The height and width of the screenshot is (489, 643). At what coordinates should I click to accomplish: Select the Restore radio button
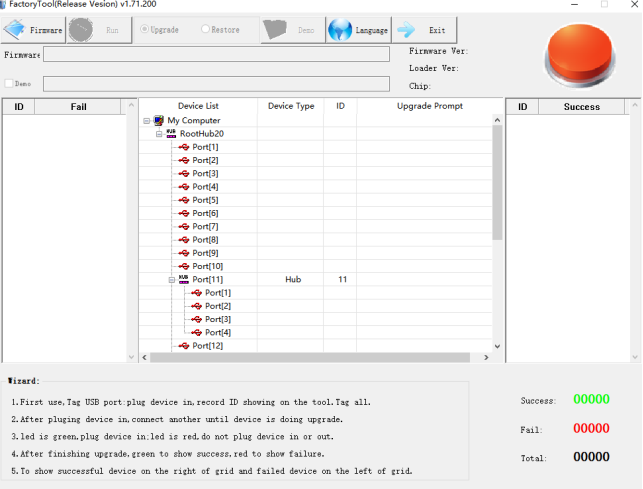click(x=206, y=30)
